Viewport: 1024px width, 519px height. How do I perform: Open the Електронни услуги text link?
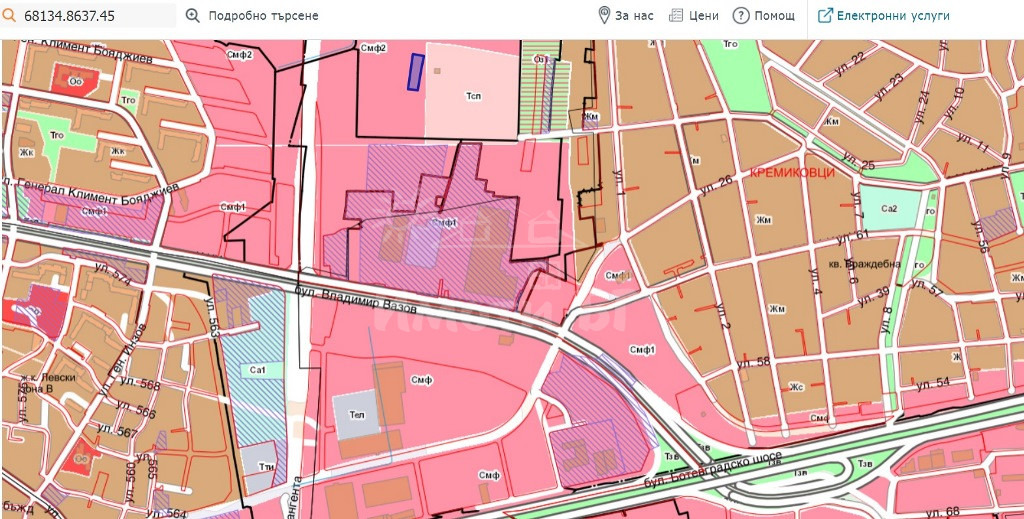coord(893,16)
